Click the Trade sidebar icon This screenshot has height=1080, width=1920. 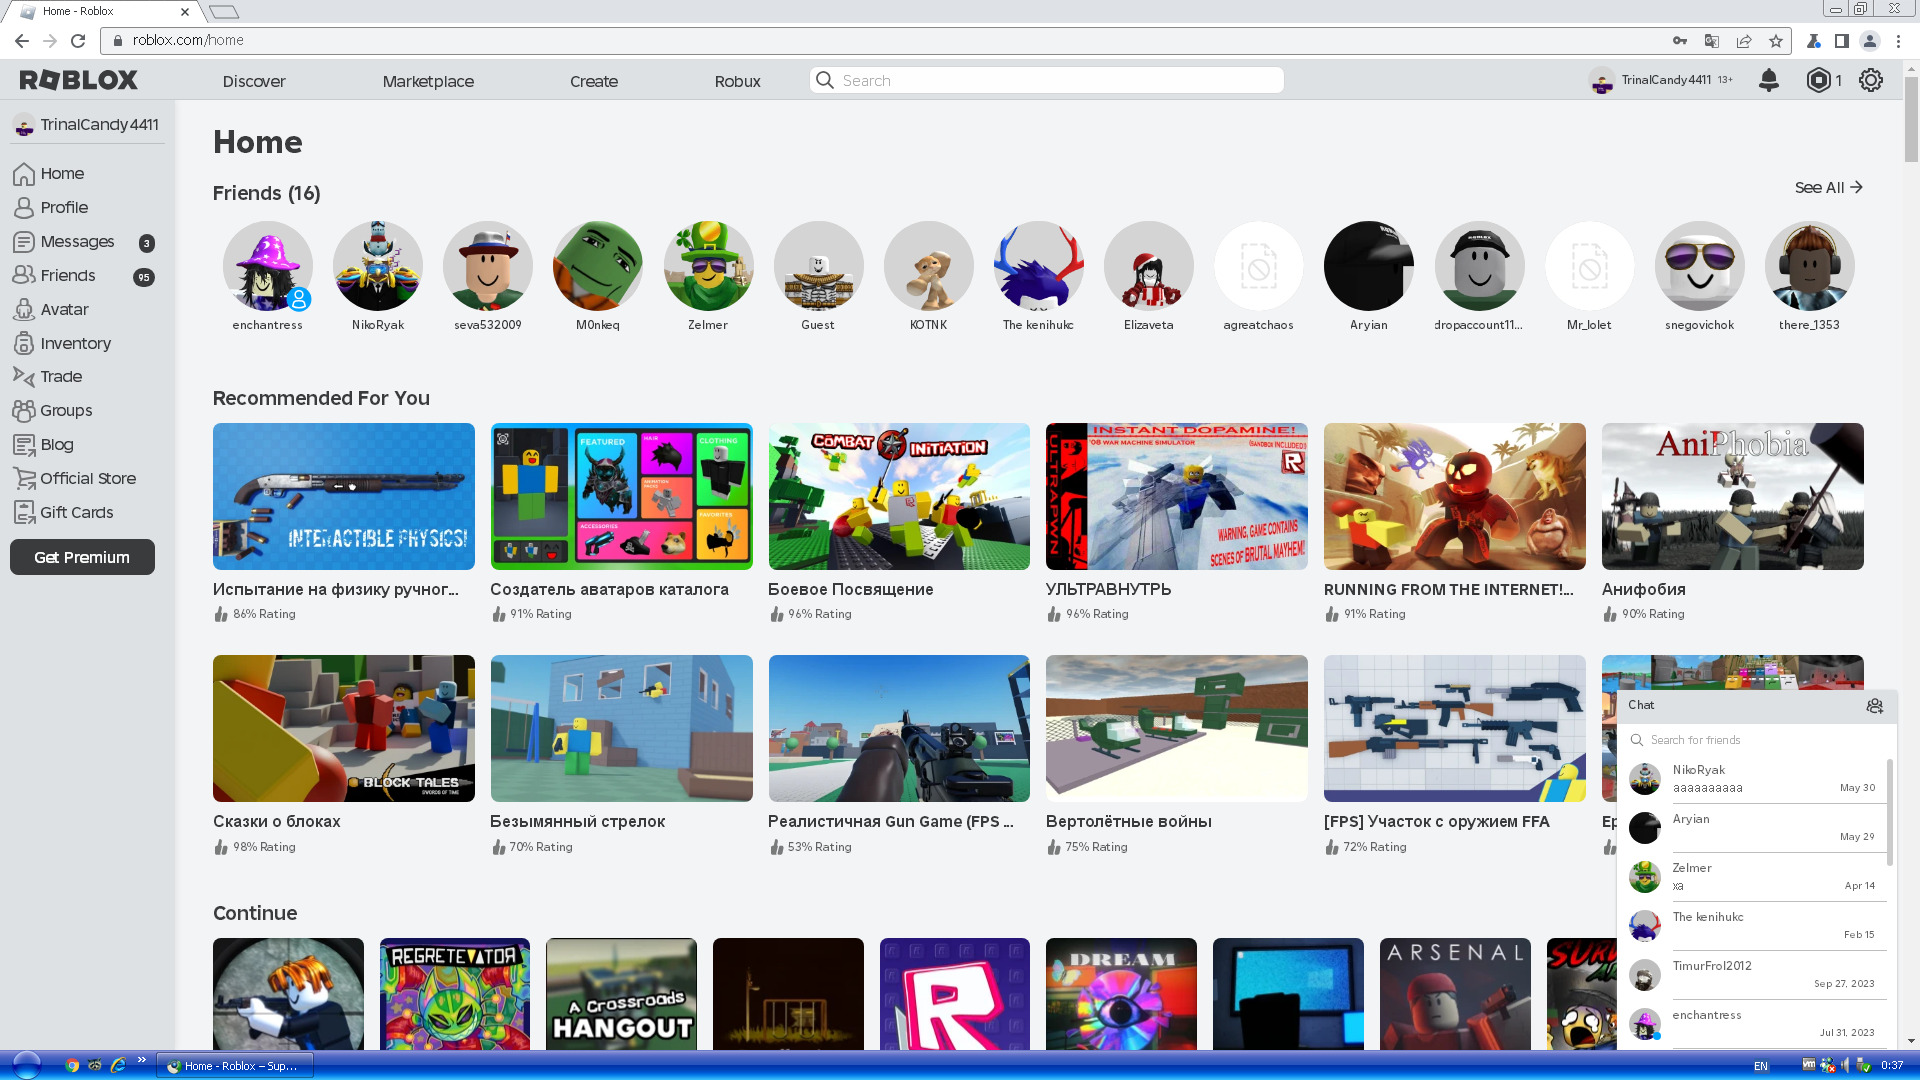click(24, 377)
